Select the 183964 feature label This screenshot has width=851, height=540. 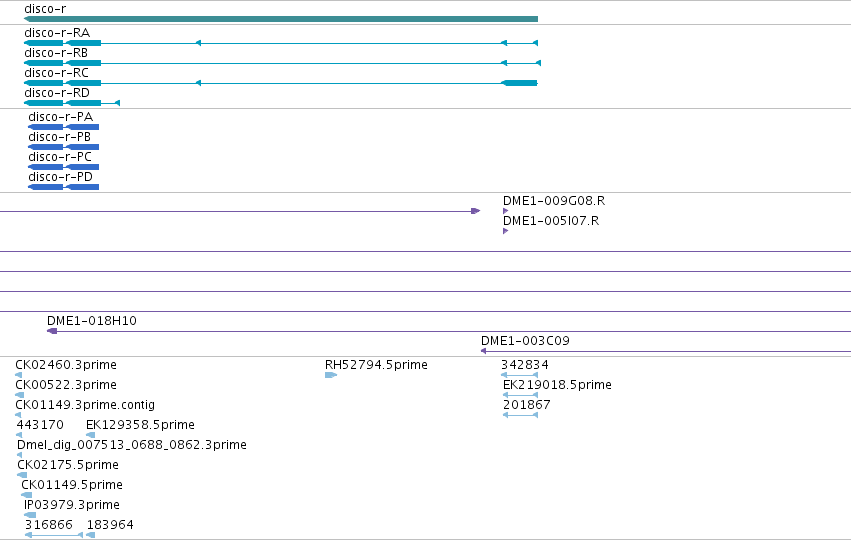coord(110,525)
